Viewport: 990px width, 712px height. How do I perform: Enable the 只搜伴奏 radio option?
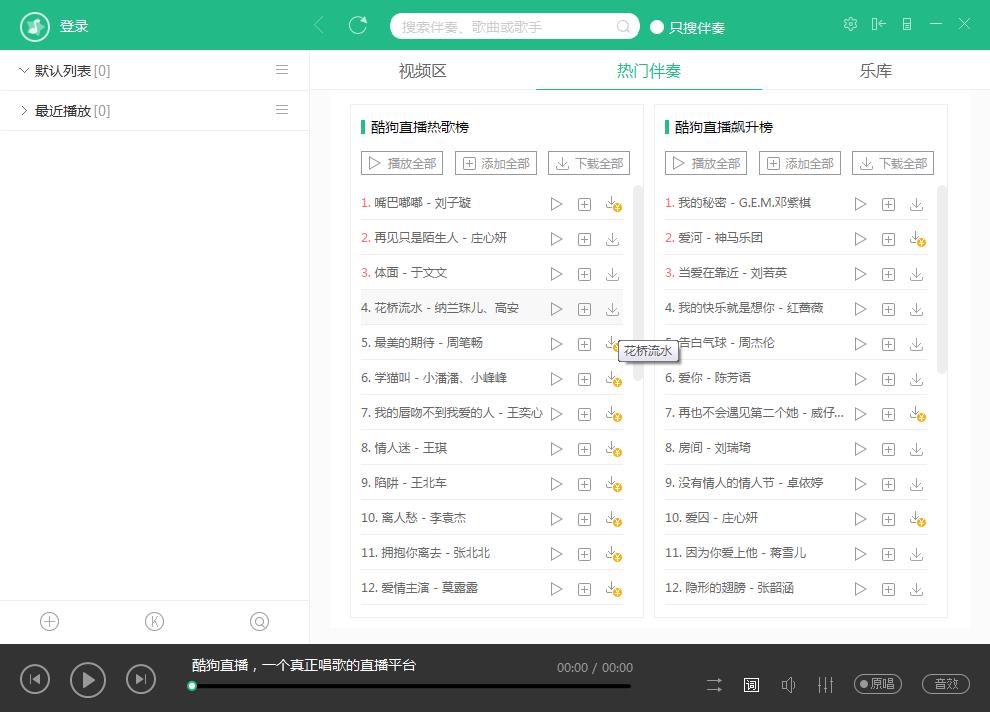[657, 27]
